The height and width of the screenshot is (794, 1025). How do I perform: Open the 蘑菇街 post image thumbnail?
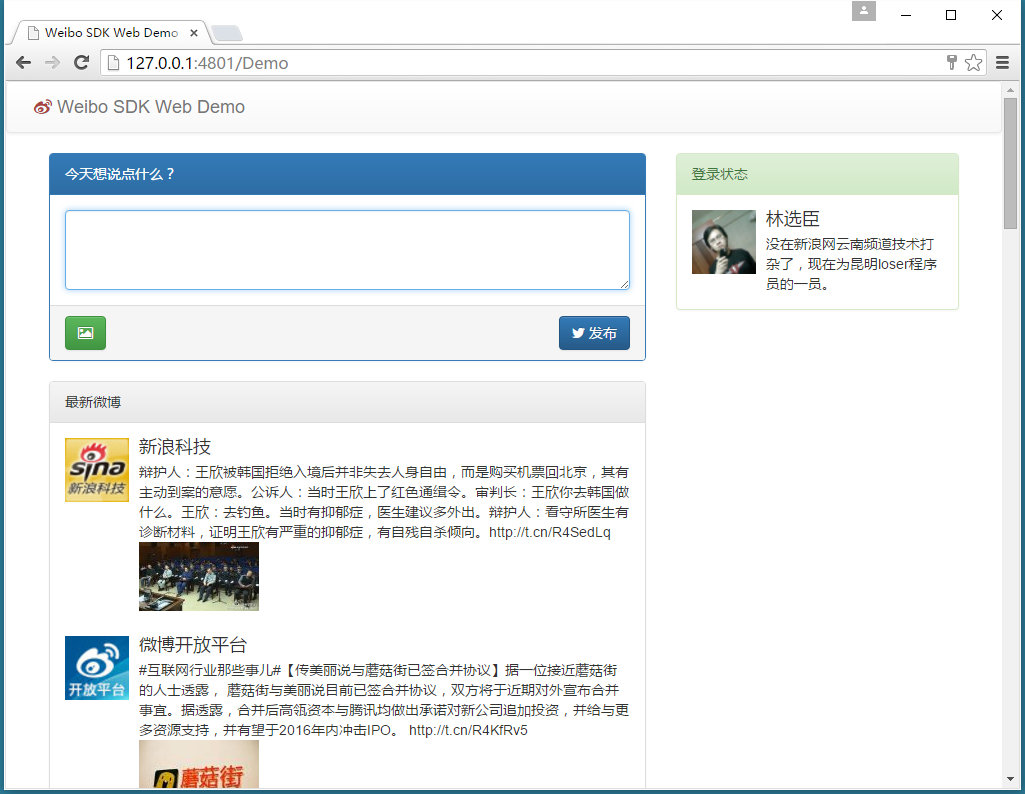199,764
